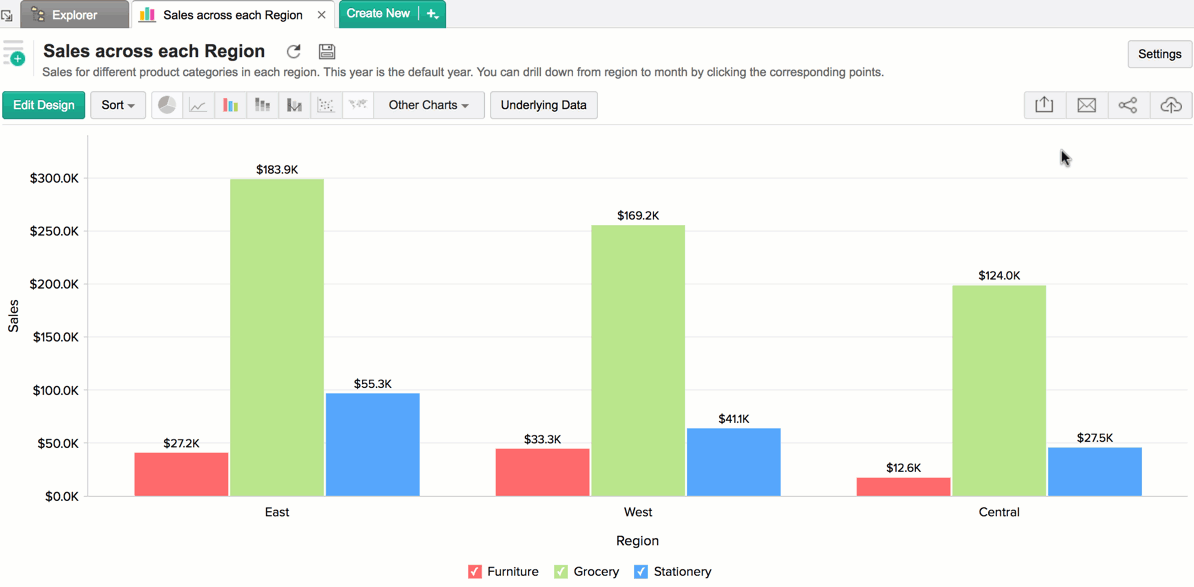Click the refresh icon beside the title
This screenshot has height=587, width=1194.
point(294,52)
